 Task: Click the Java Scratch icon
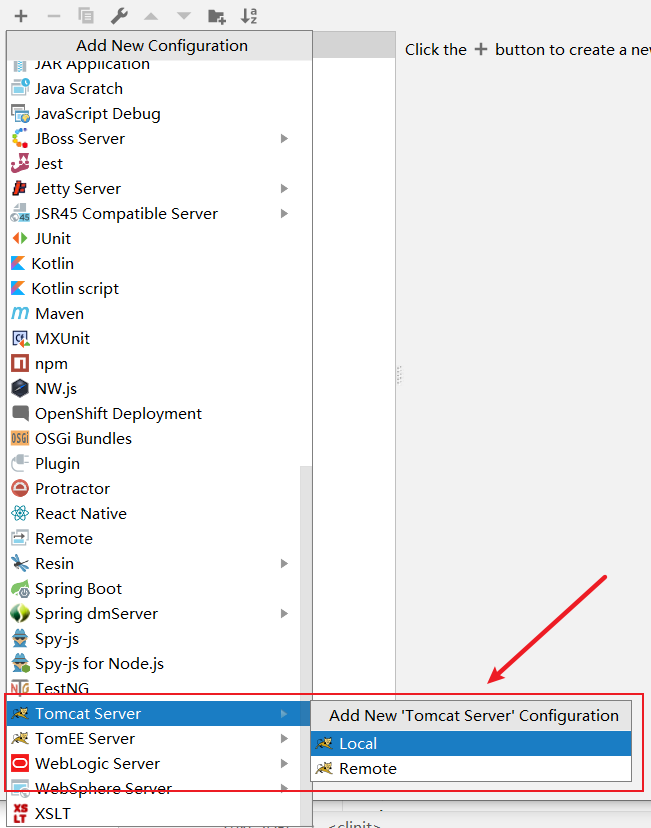point(20,88)
